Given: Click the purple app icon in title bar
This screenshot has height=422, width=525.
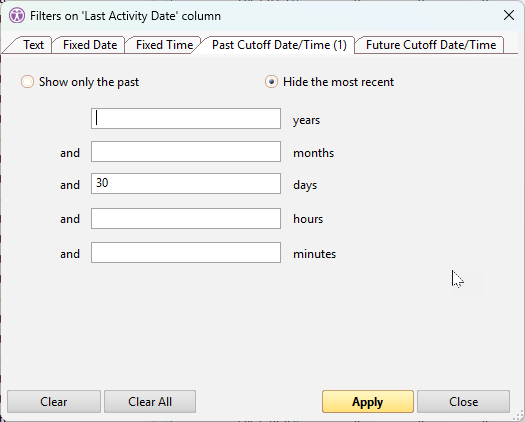Looking at the screenshot, I should point(17,16).
